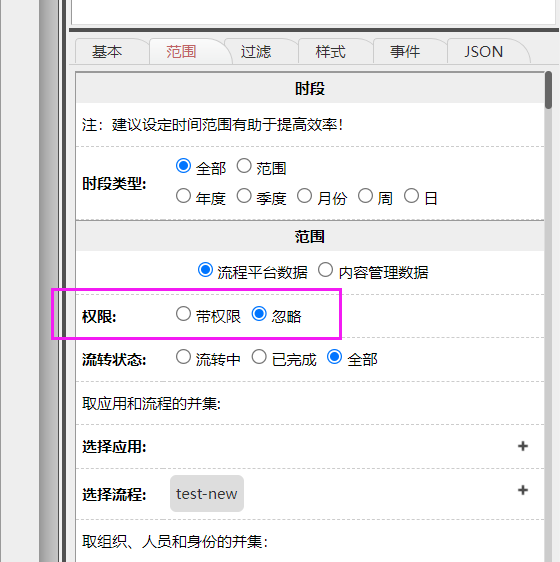Screen dimensions: 560x562
Task: Click the 范围 section header
Action: click(x=310, y=237)
